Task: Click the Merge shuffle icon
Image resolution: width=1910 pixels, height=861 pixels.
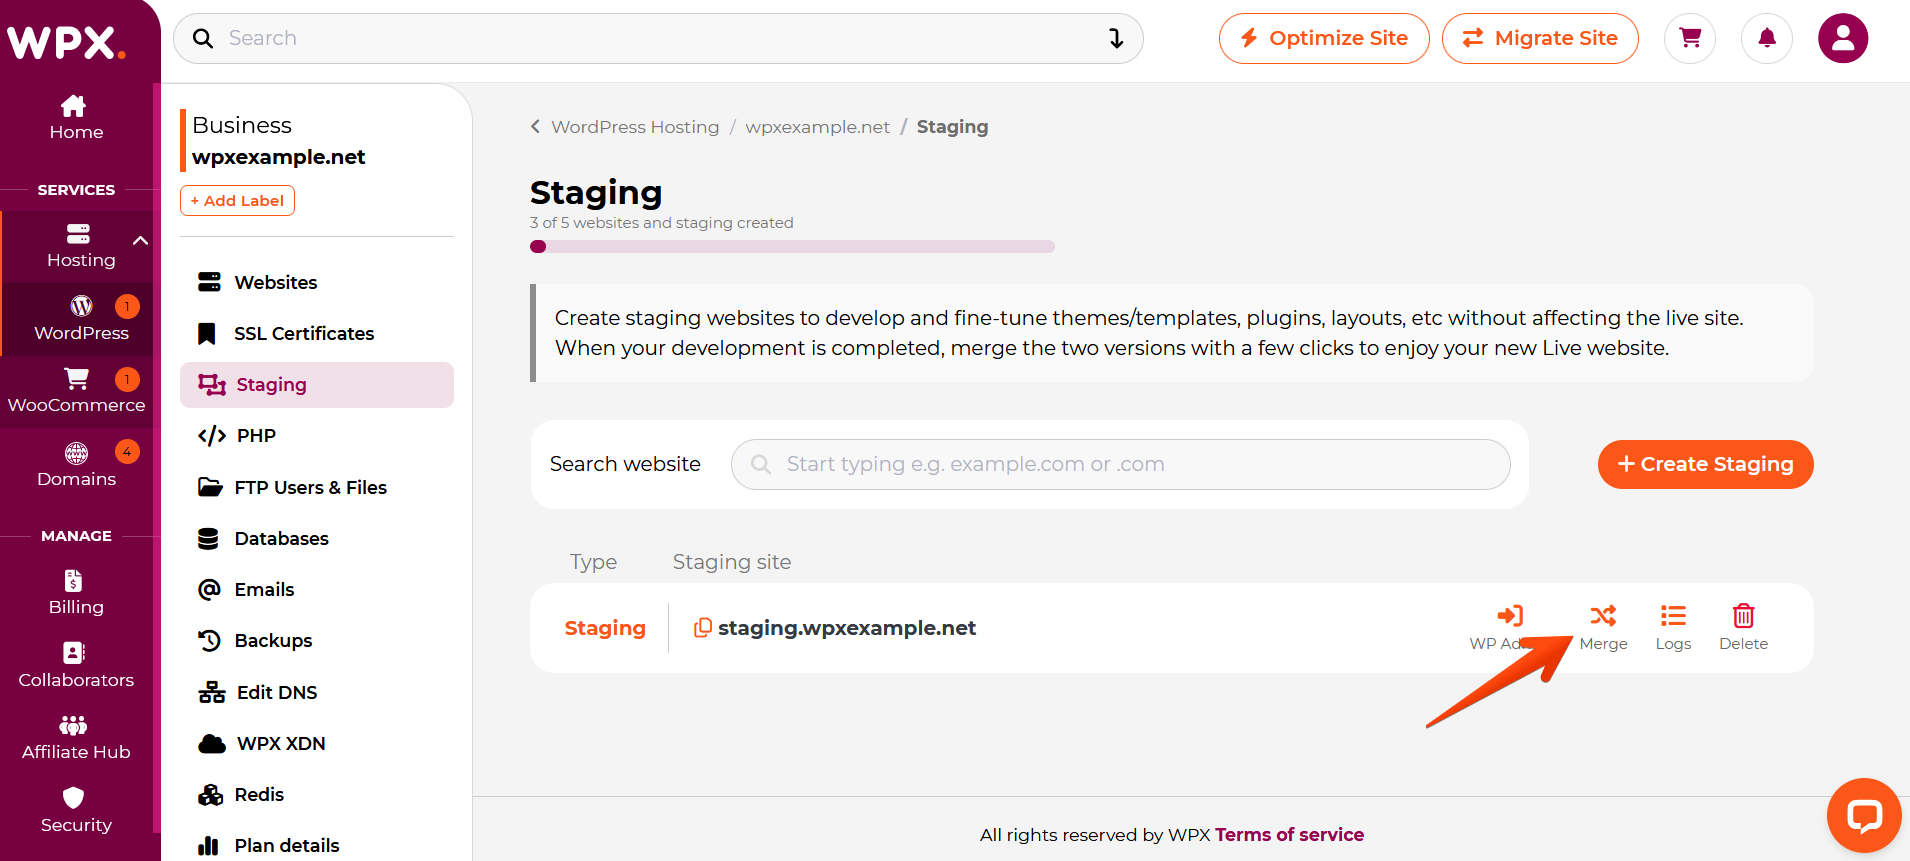Action: click(x=1603, y=616)
